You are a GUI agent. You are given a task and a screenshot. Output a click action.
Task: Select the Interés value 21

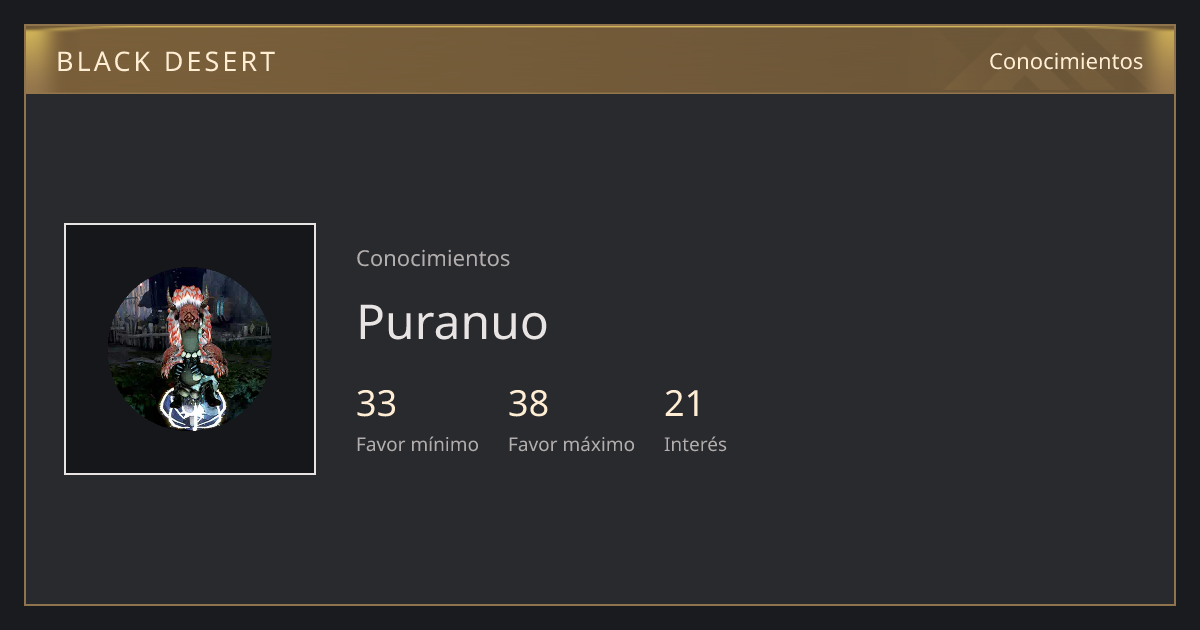(684, 404)
